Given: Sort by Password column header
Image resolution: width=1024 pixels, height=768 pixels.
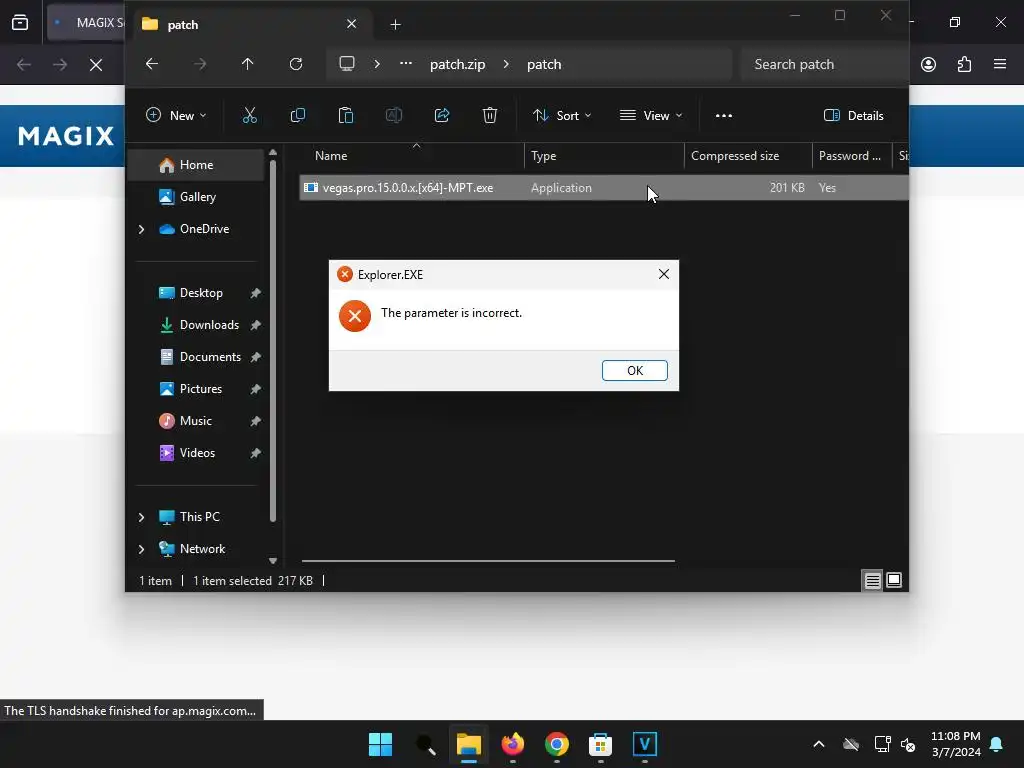Looking at the screenshot, I should click(x=852, y=155).
